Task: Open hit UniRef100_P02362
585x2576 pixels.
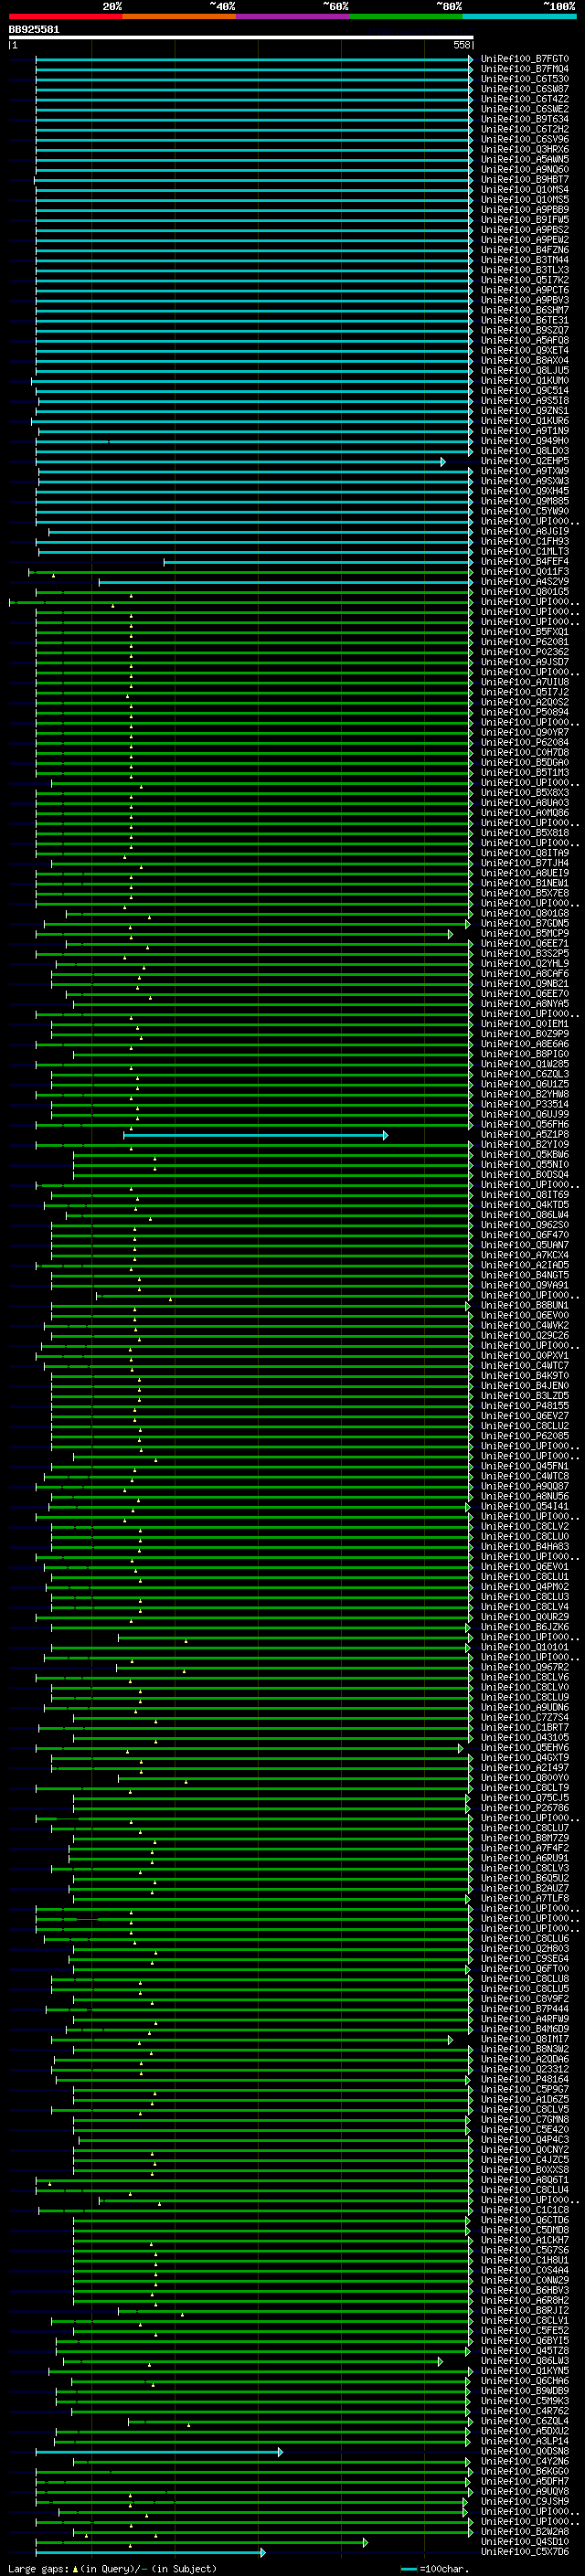Action: [x=524, y=652]
